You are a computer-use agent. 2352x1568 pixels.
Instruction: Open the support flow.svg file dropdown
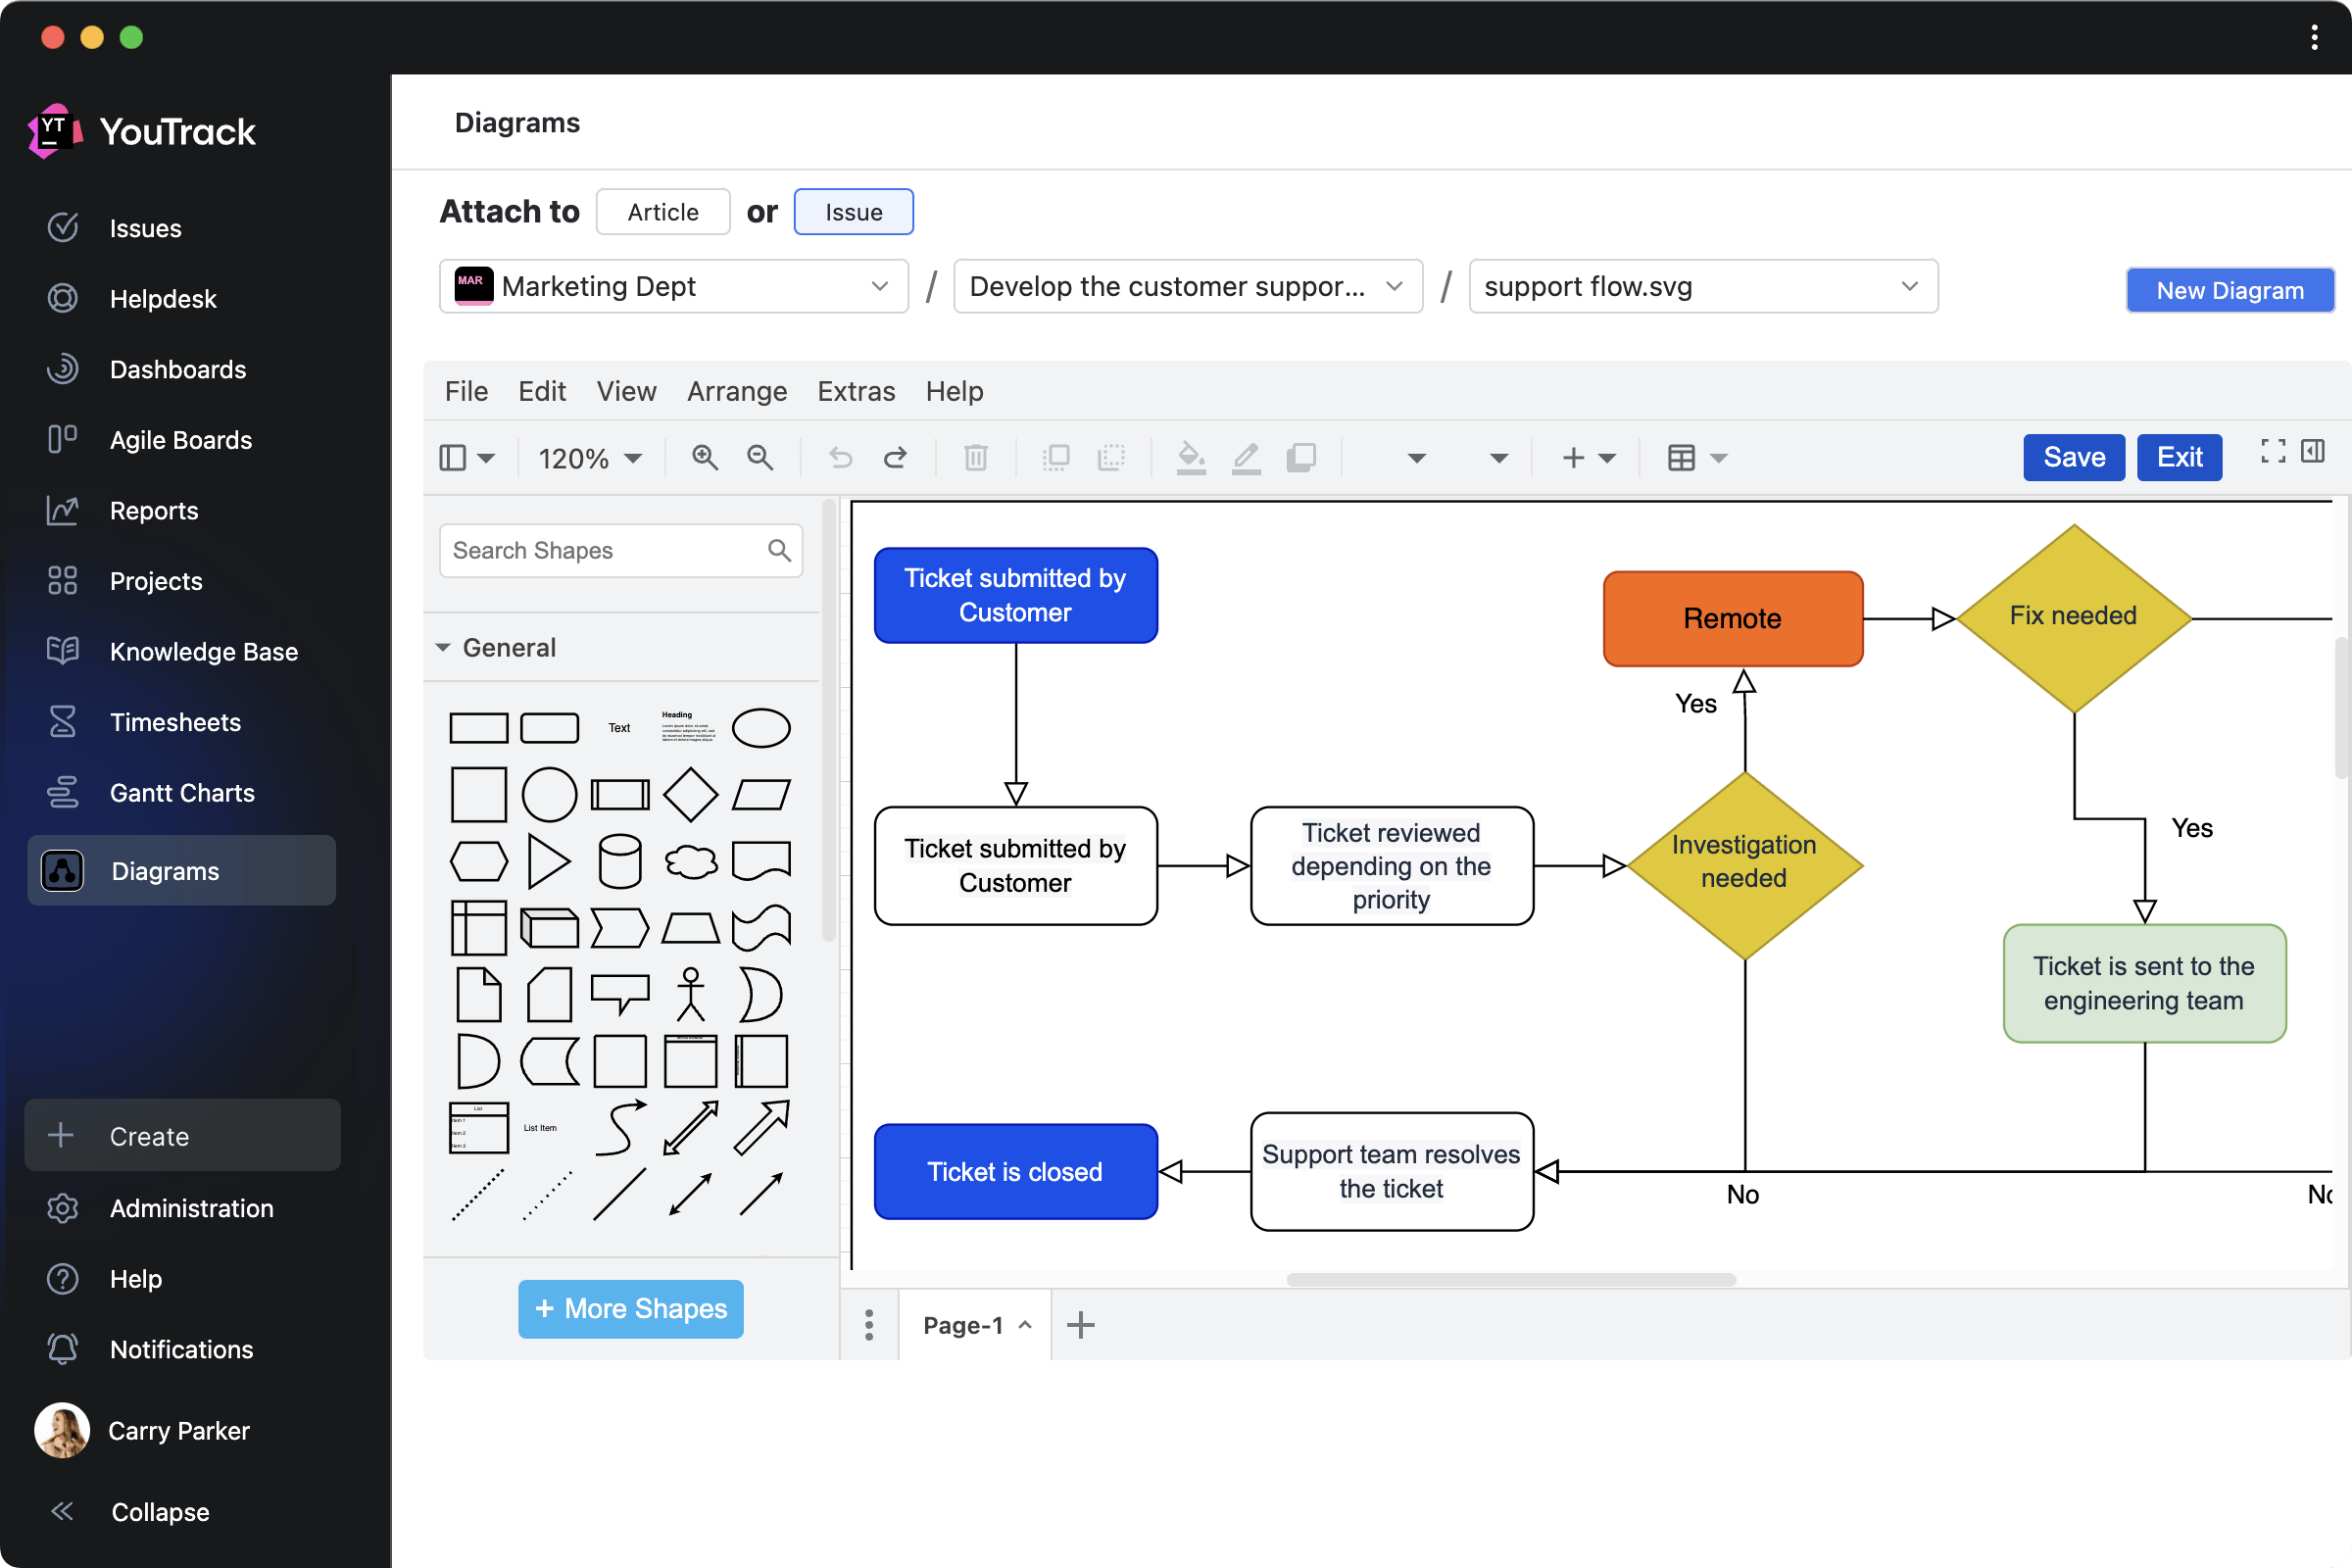[x=1702, y=286]
